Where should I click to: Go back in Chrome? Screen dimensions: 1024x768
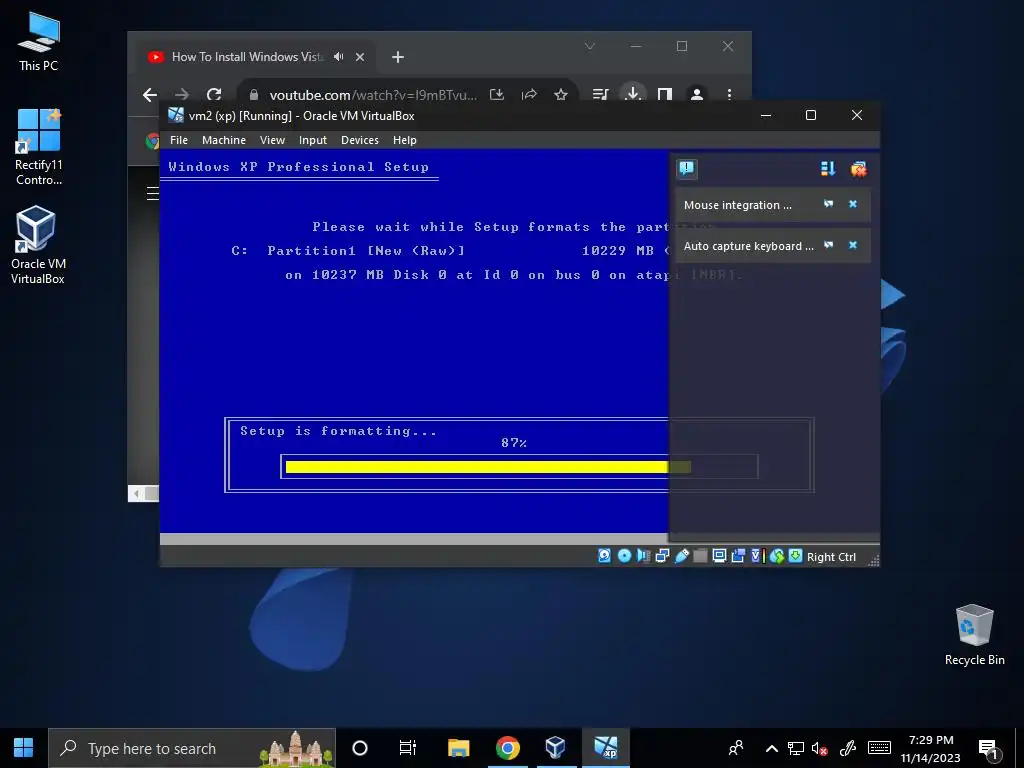[x=150, y=95]
